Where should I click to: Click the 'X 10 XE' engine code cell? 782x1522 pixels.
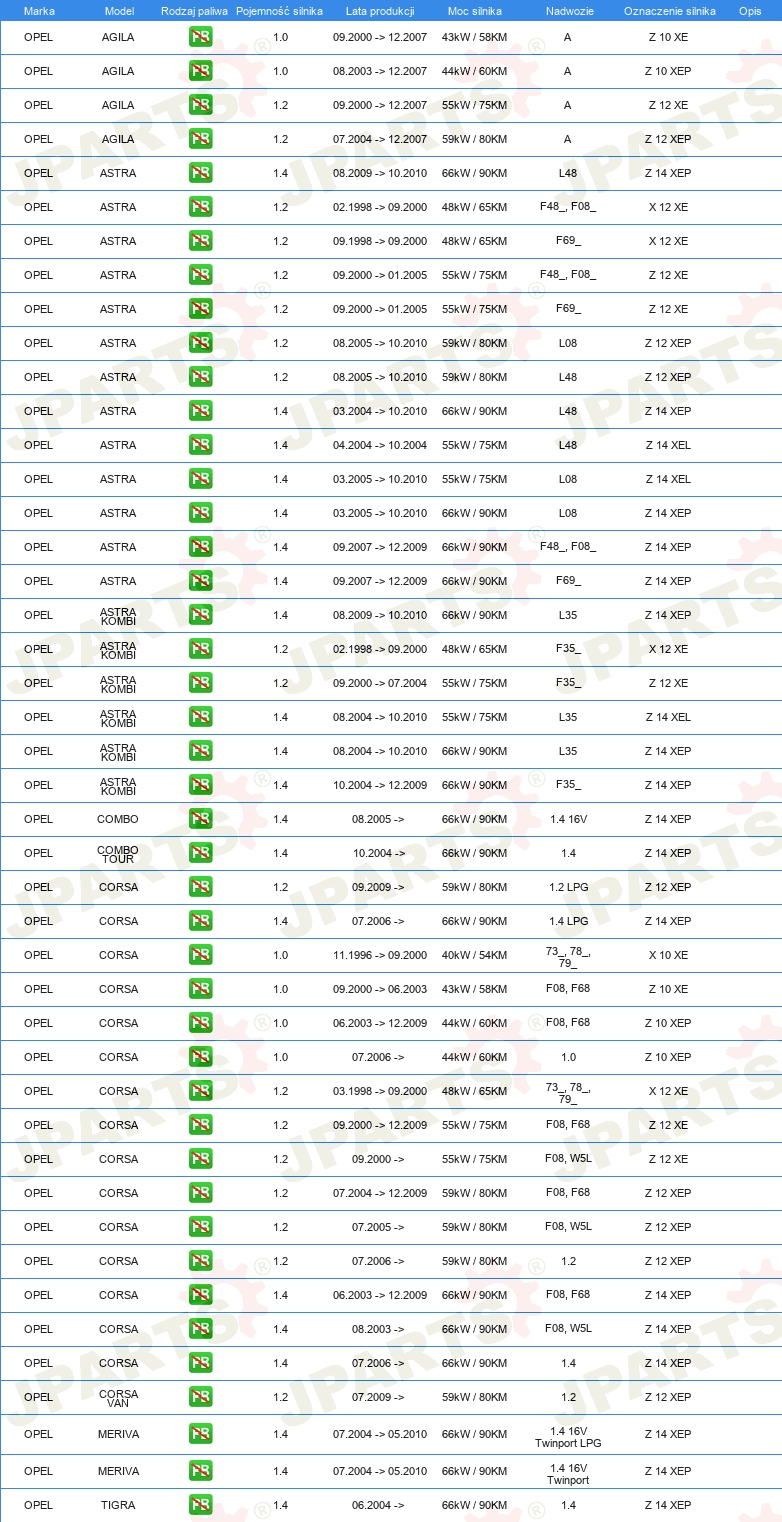(668, 955)
